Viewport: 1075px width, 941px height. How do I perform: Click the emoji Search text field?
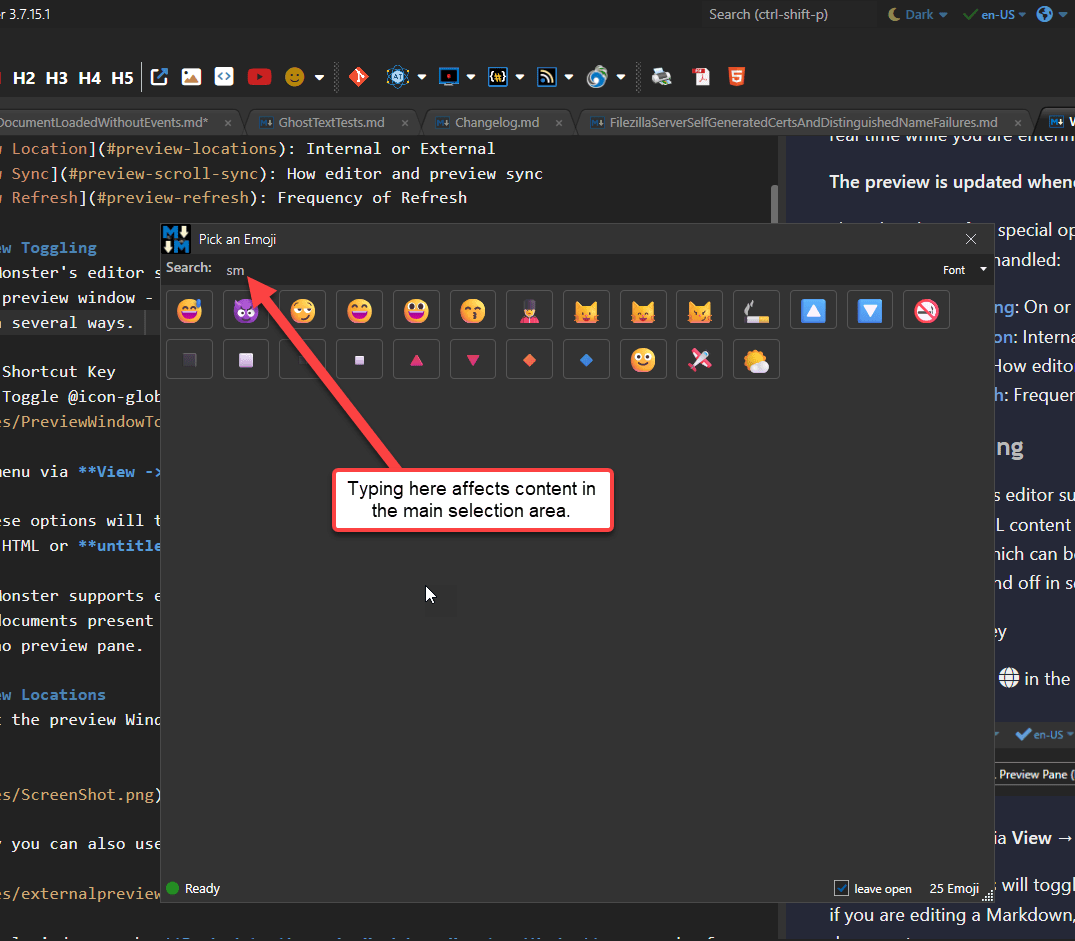click(x=576, y=270)
